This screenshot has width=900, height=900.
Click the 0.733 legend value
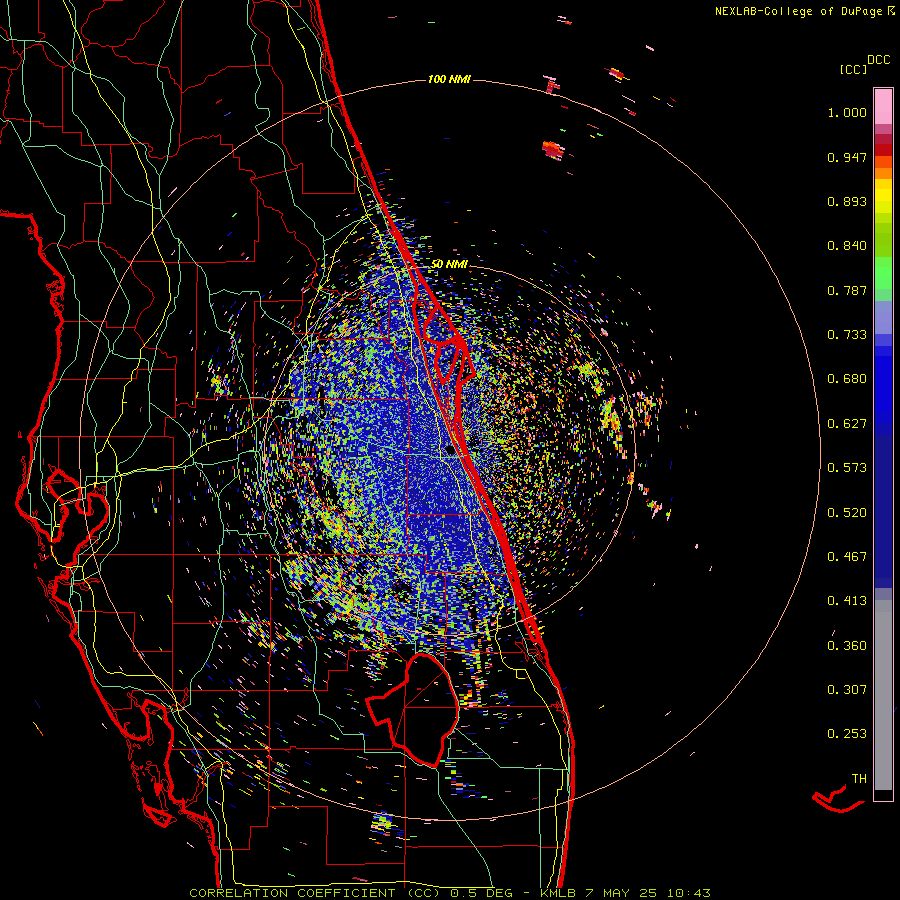coord(847,335)
